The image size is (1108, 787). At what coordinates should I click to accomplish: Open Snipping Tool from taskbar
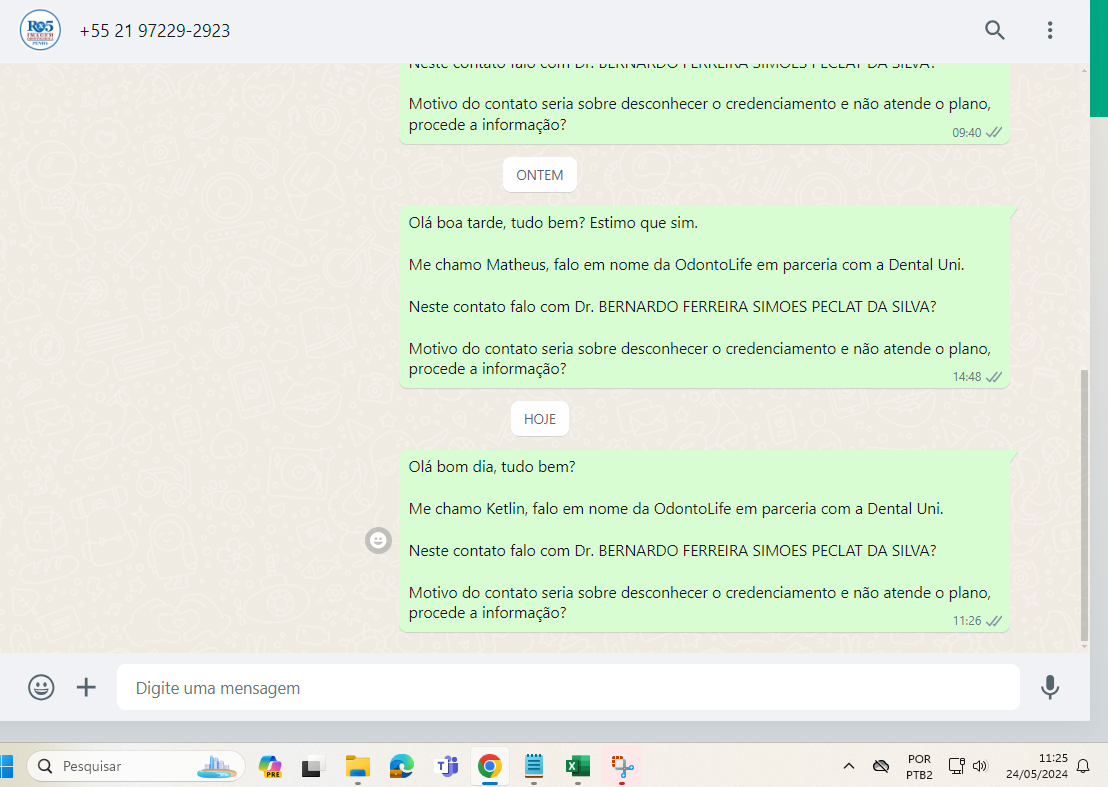tap(622, 766)
